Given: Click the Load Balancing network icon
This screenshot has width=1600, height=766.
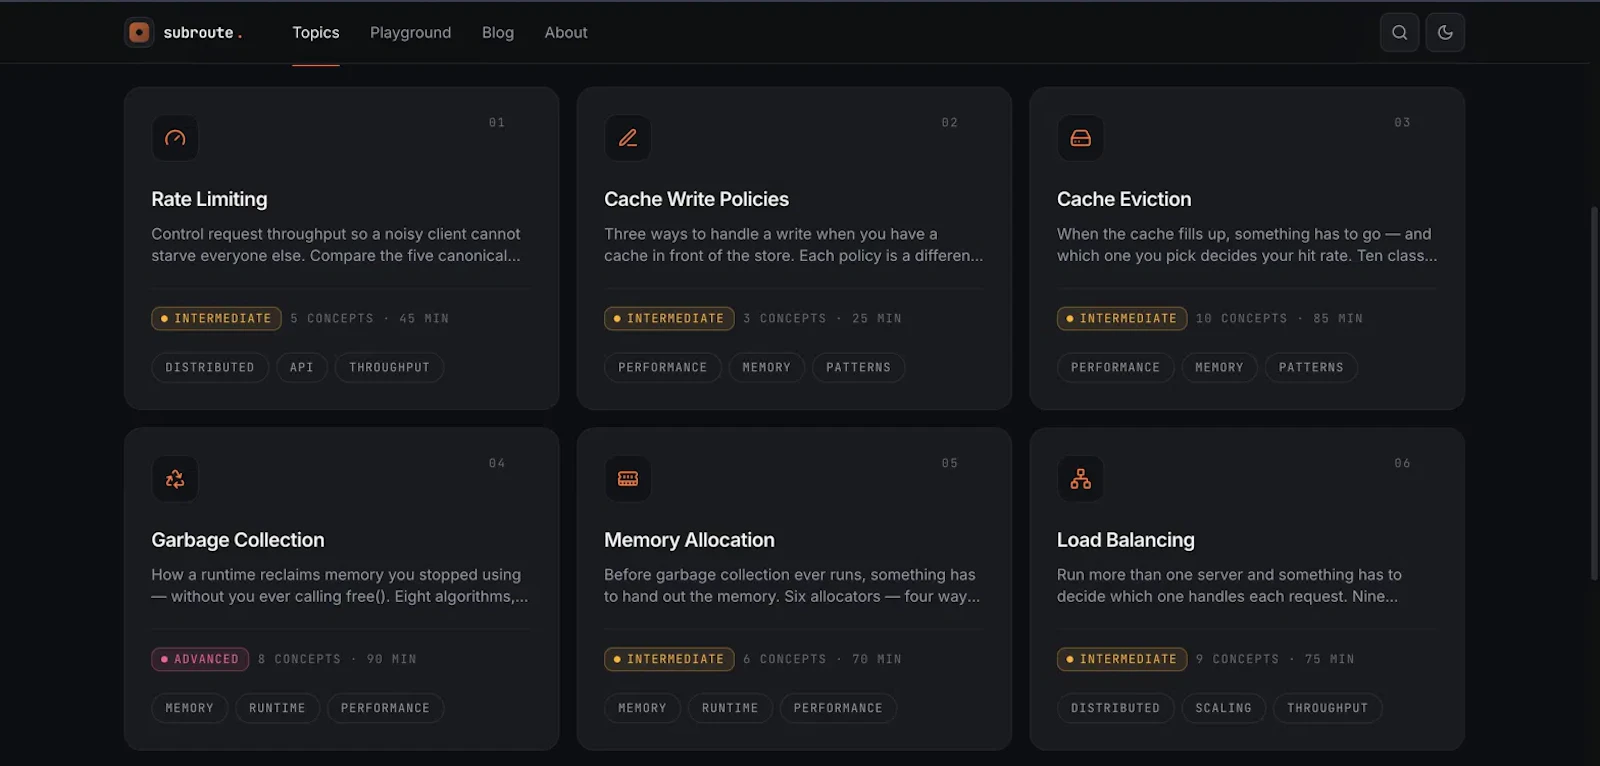Looking at the screenshot, I should coord(1081,479).
